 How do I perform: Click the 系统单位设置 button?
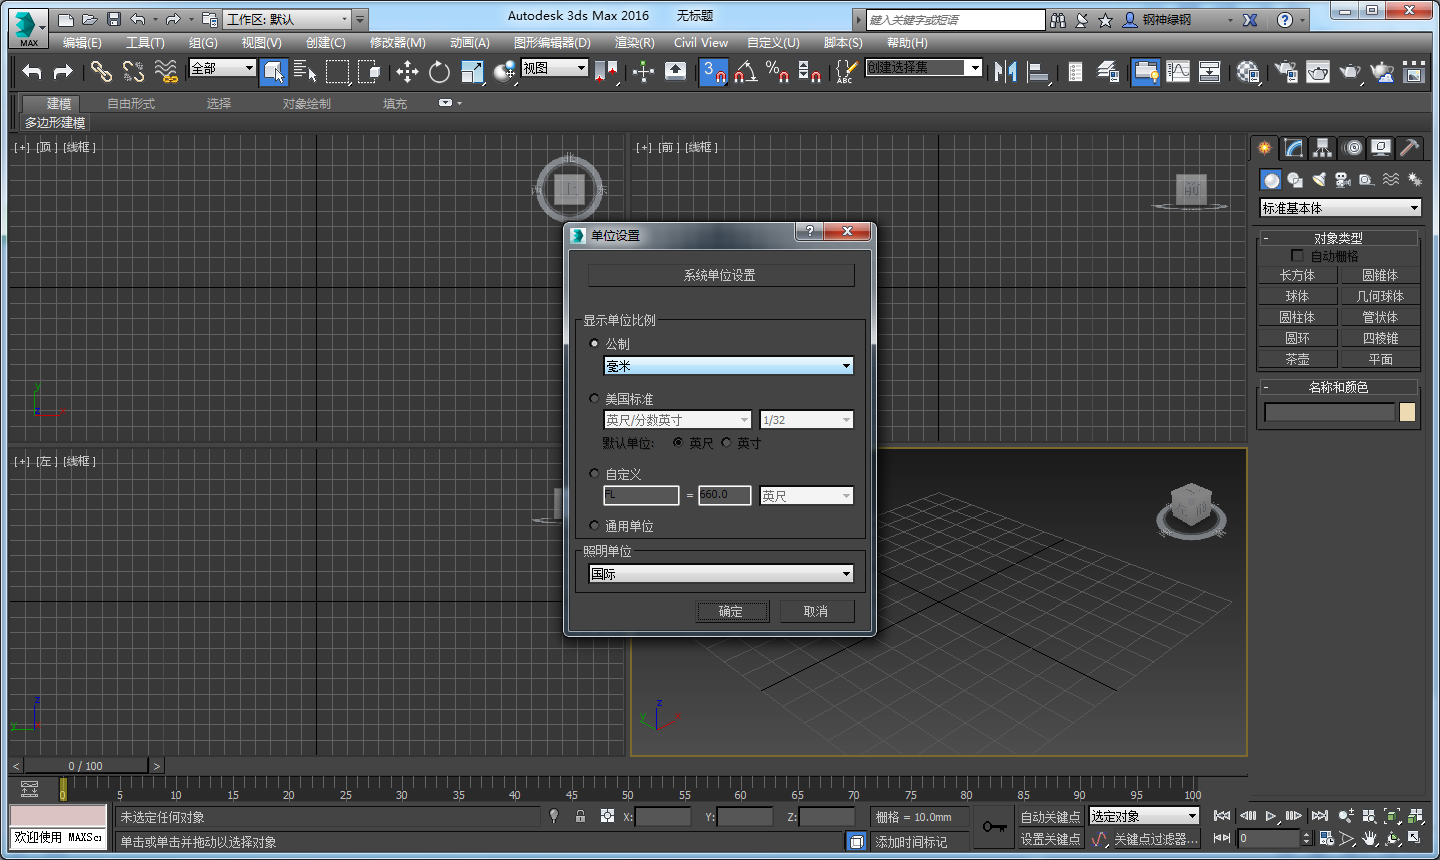(x=720, y=275)
